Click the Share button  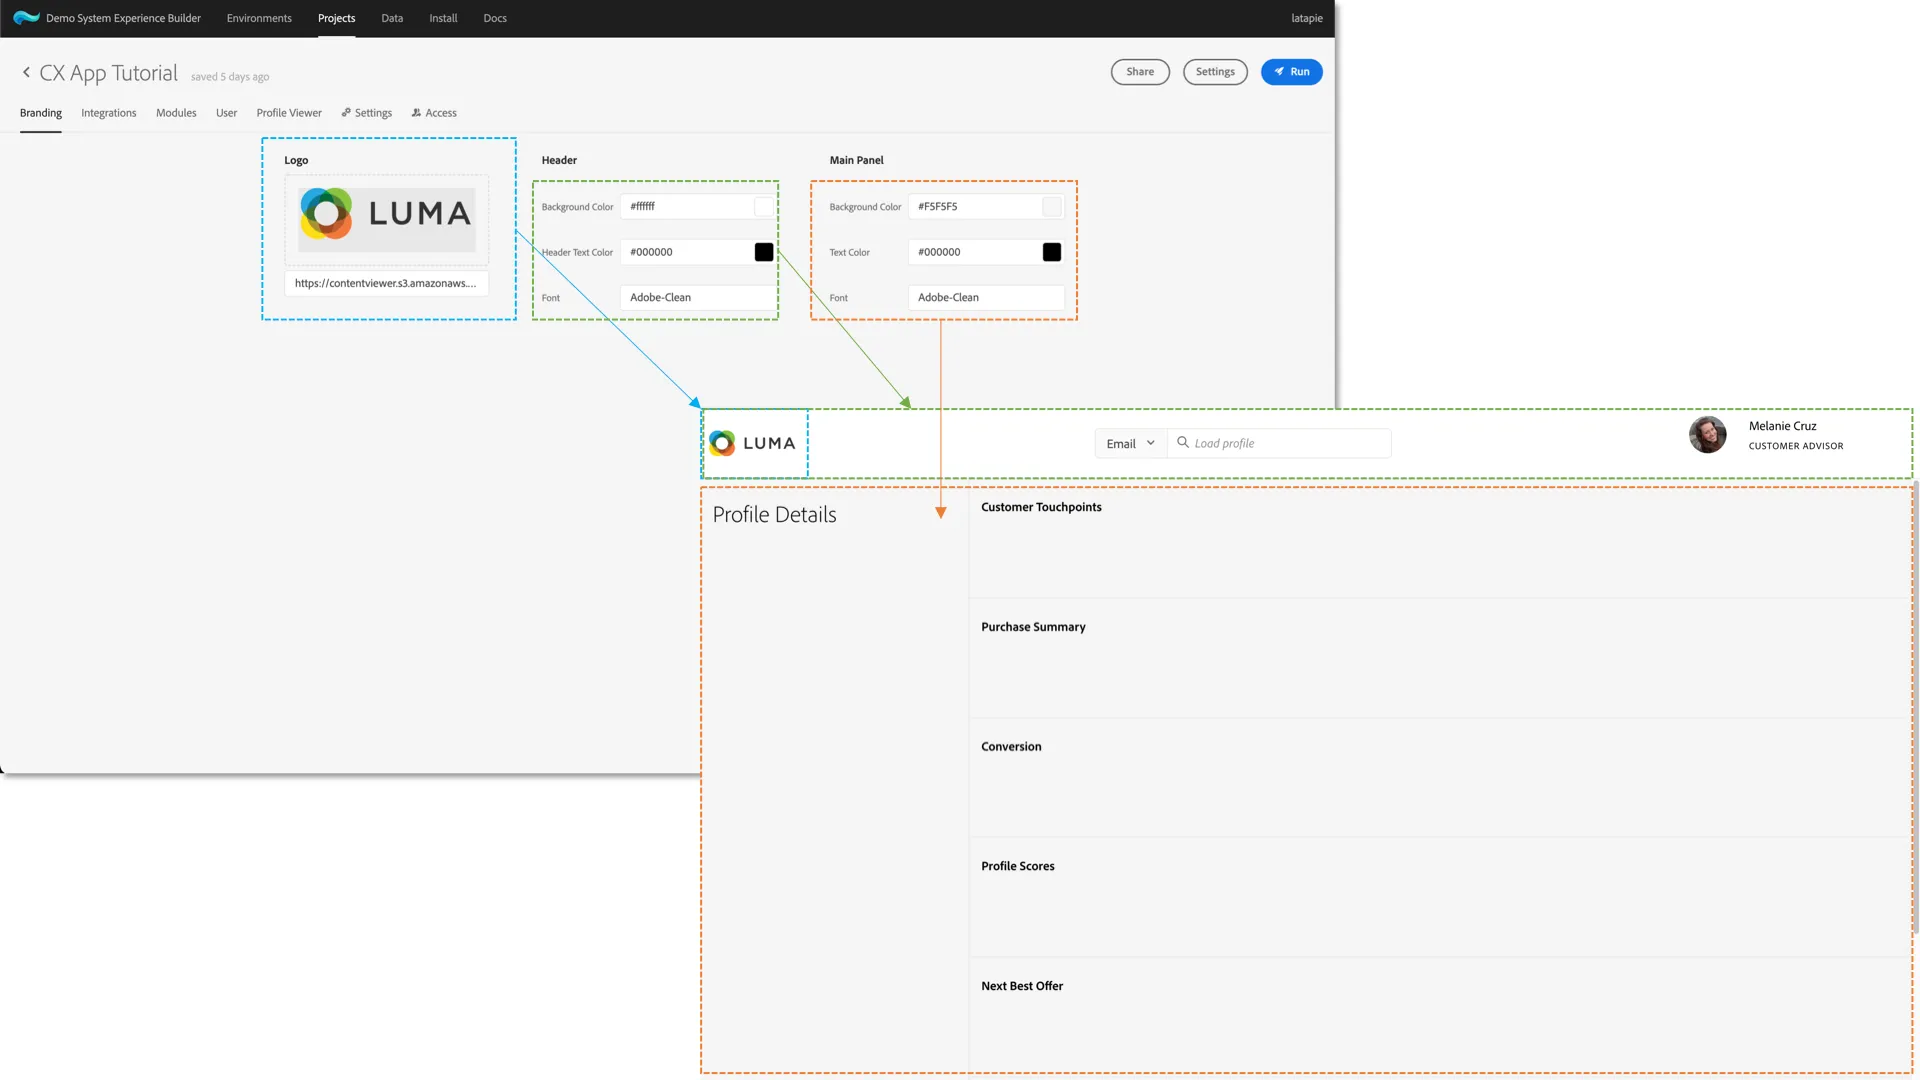tap(1140, 72)
